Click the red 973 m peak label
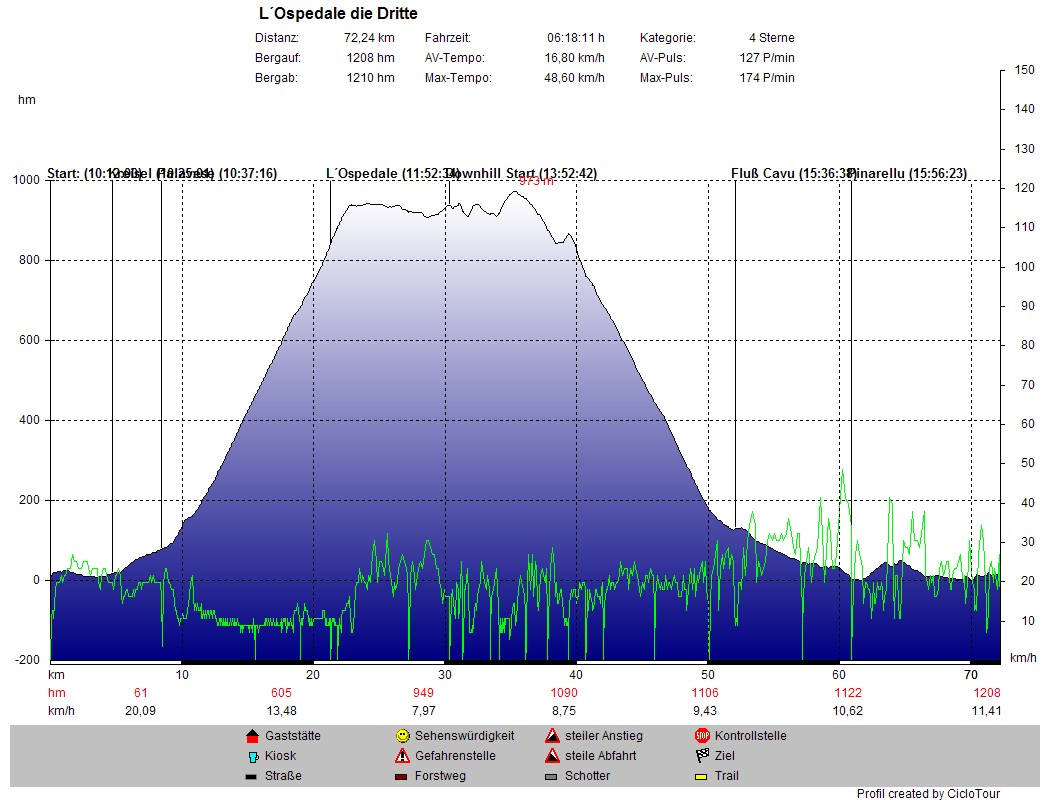 (x=536, y=183)
